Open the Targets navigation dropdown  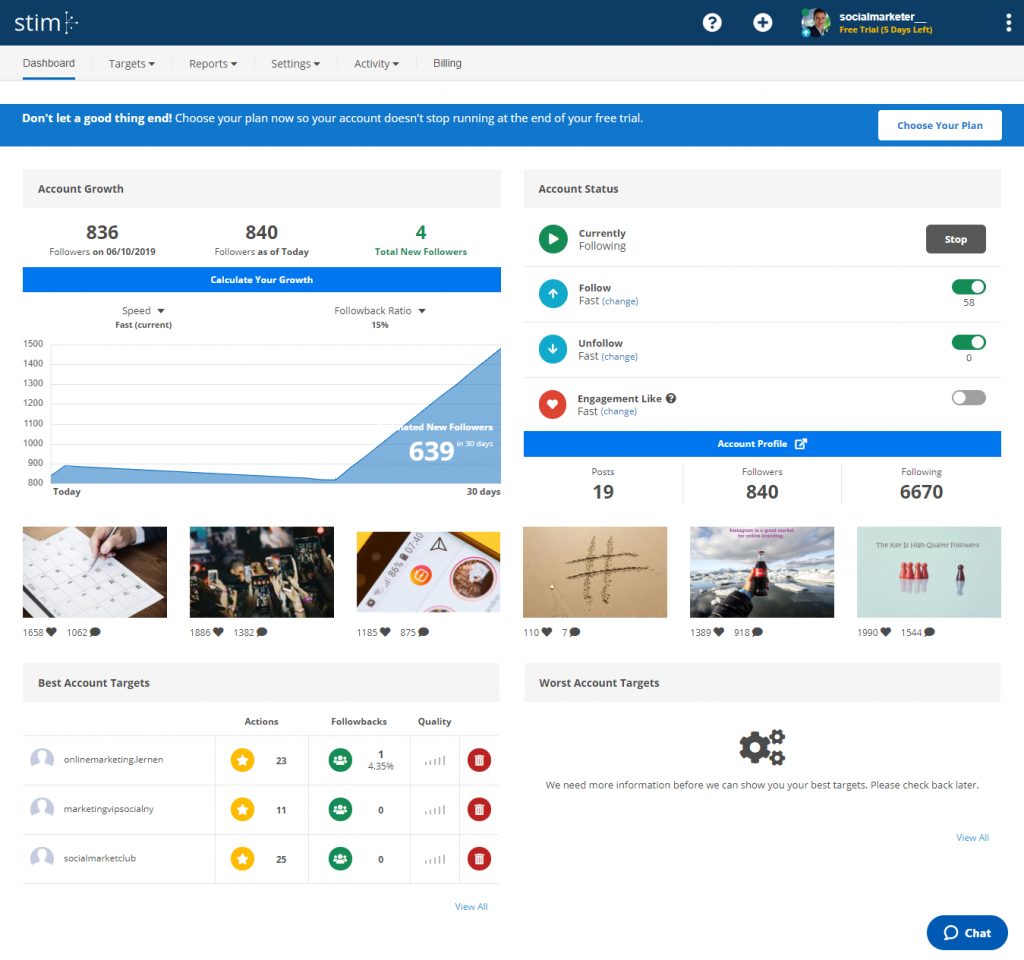131,63
